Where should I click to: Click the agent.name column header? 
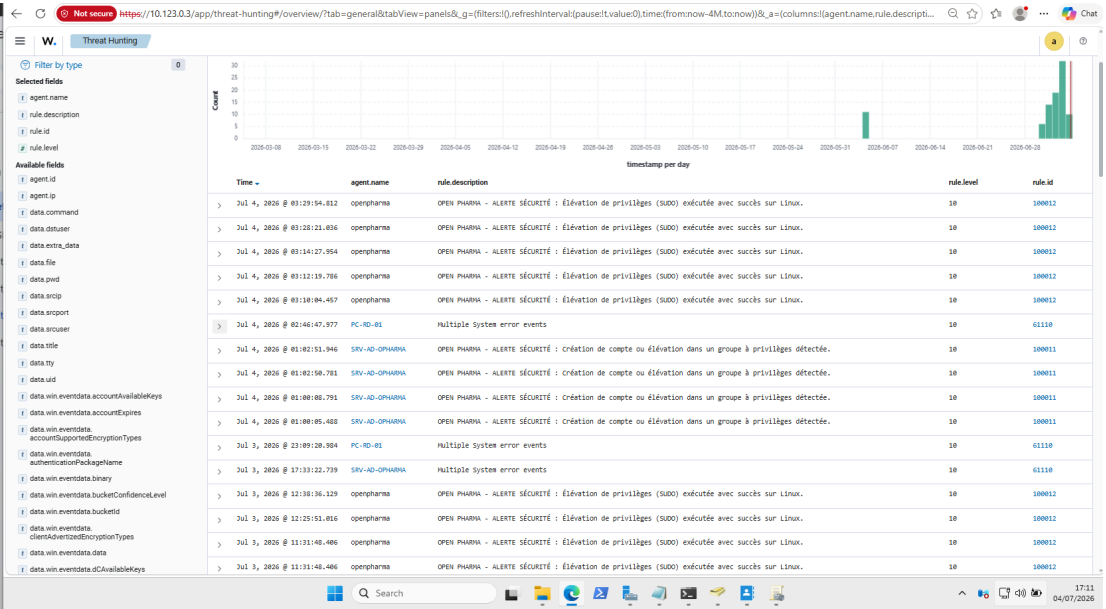pos(370,183)
